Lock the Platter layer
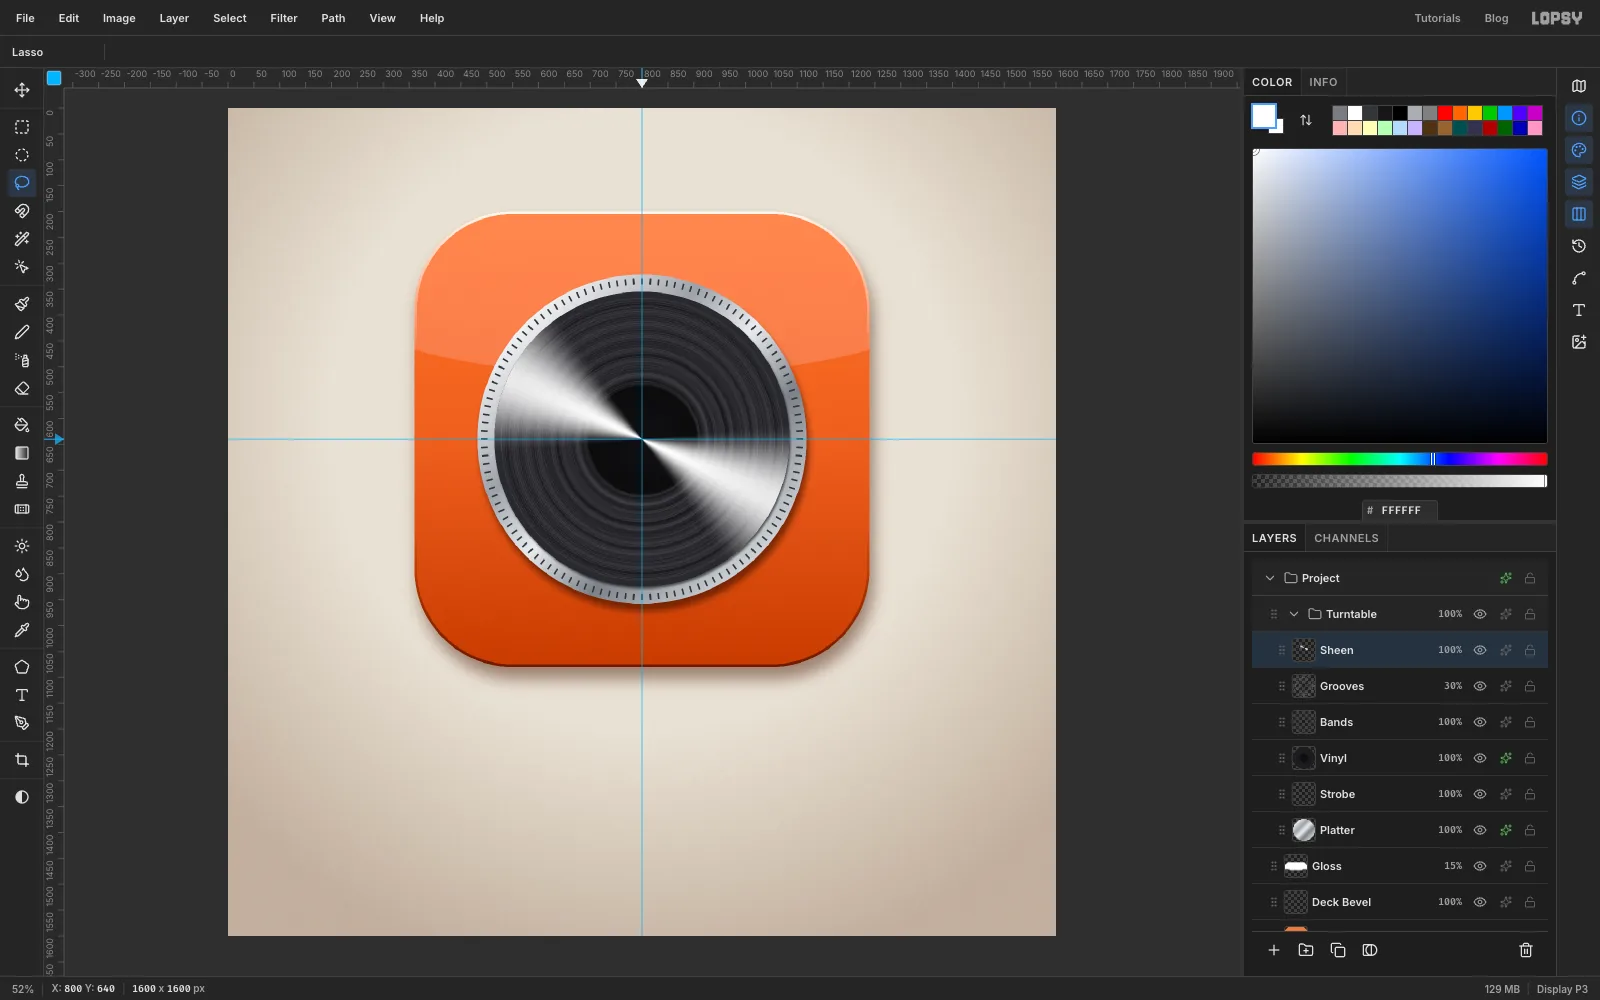Screen dimensions: 1600x1000 pos(1530,830)
